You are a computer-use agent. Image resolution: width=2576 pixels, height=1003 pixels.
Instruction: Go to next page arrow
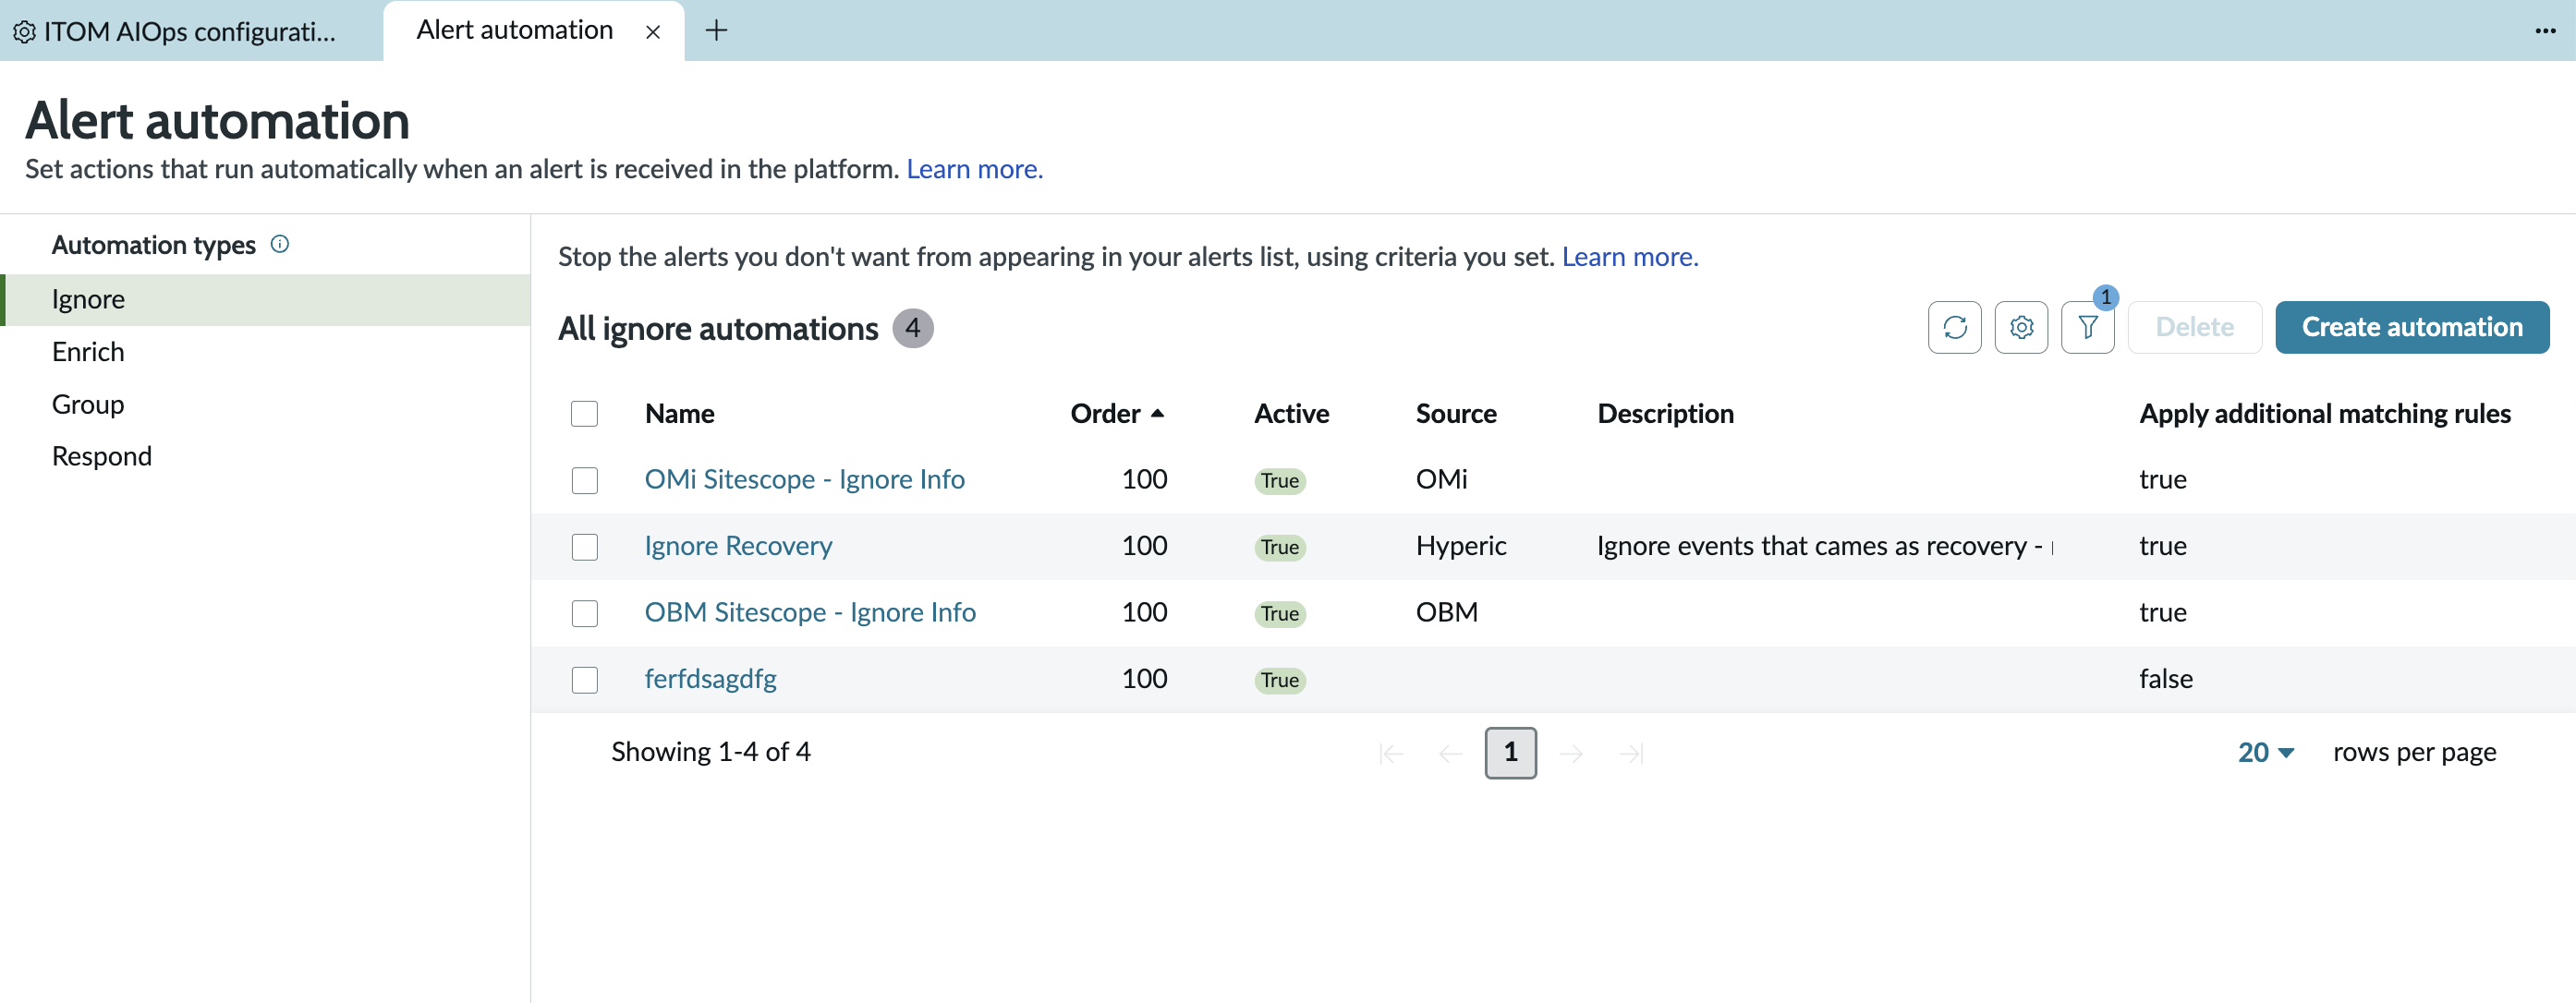pos(1571,753)
